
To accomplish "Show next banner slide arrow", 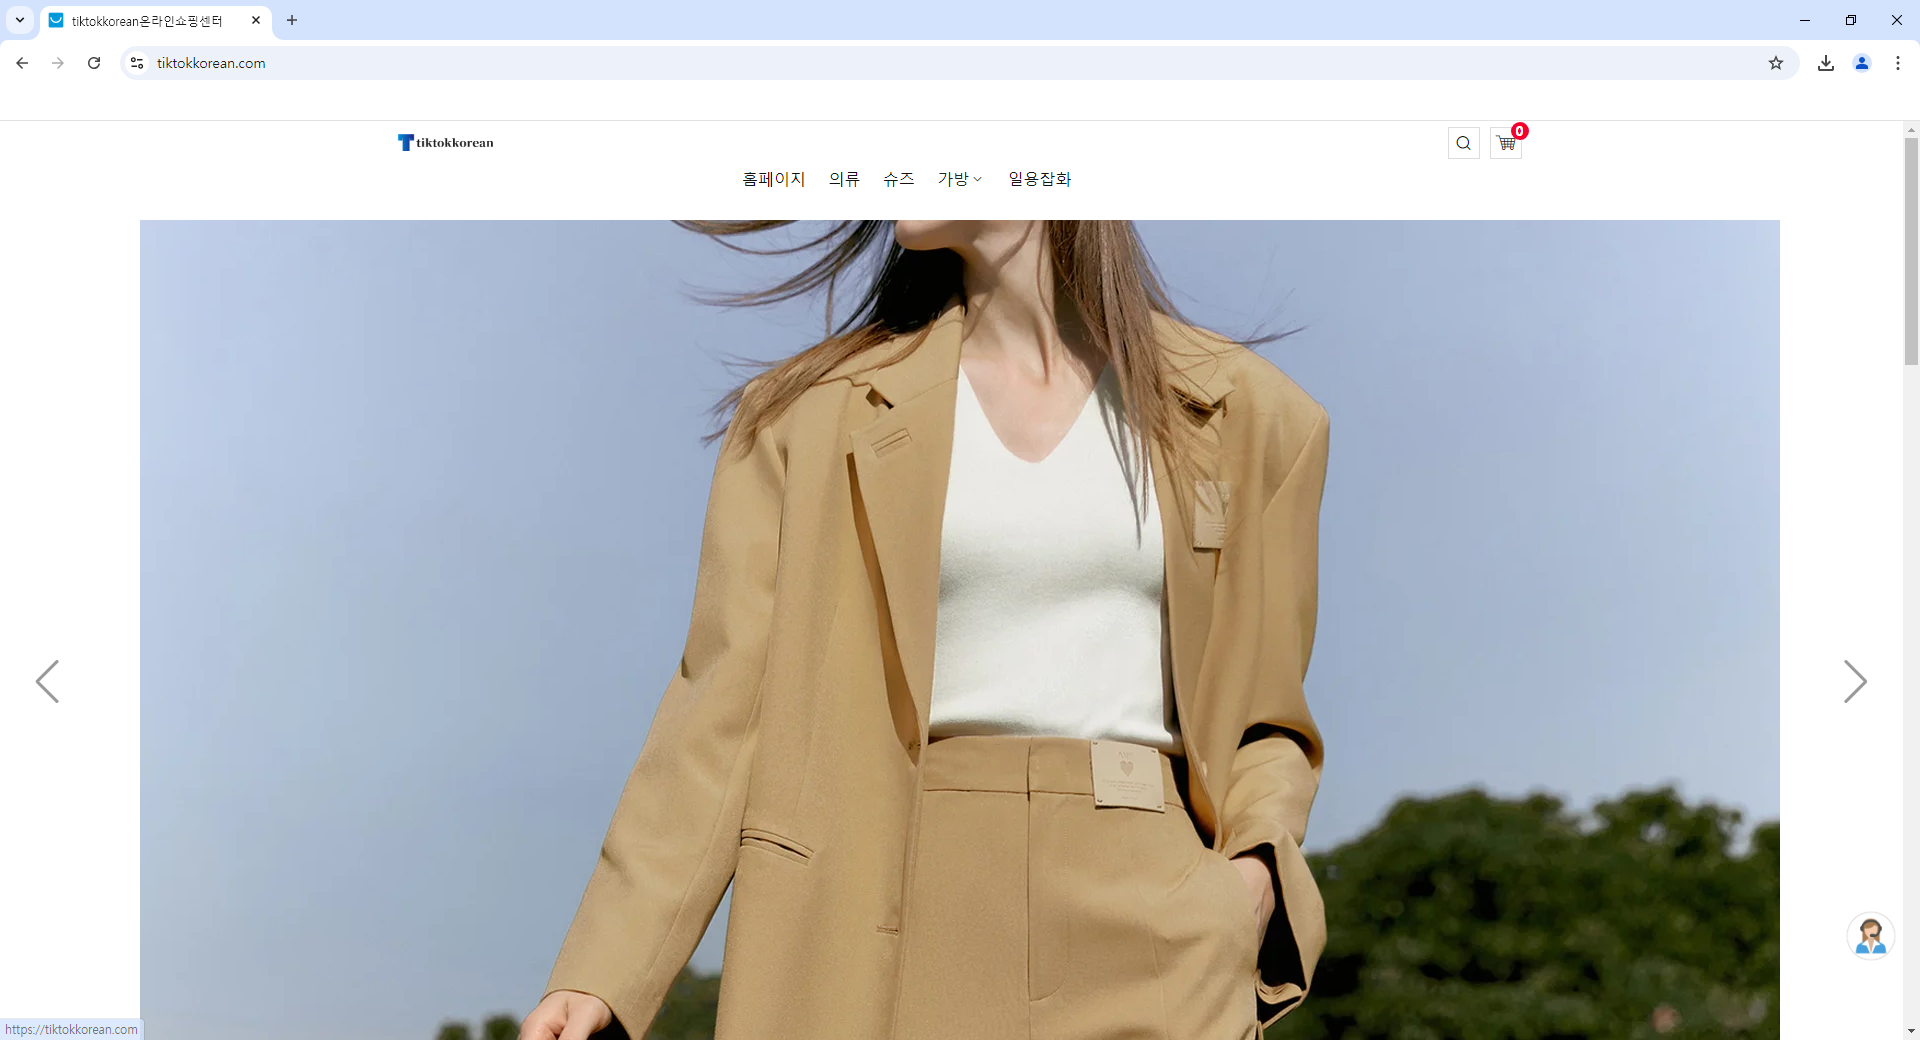I will coord(1855,681).
